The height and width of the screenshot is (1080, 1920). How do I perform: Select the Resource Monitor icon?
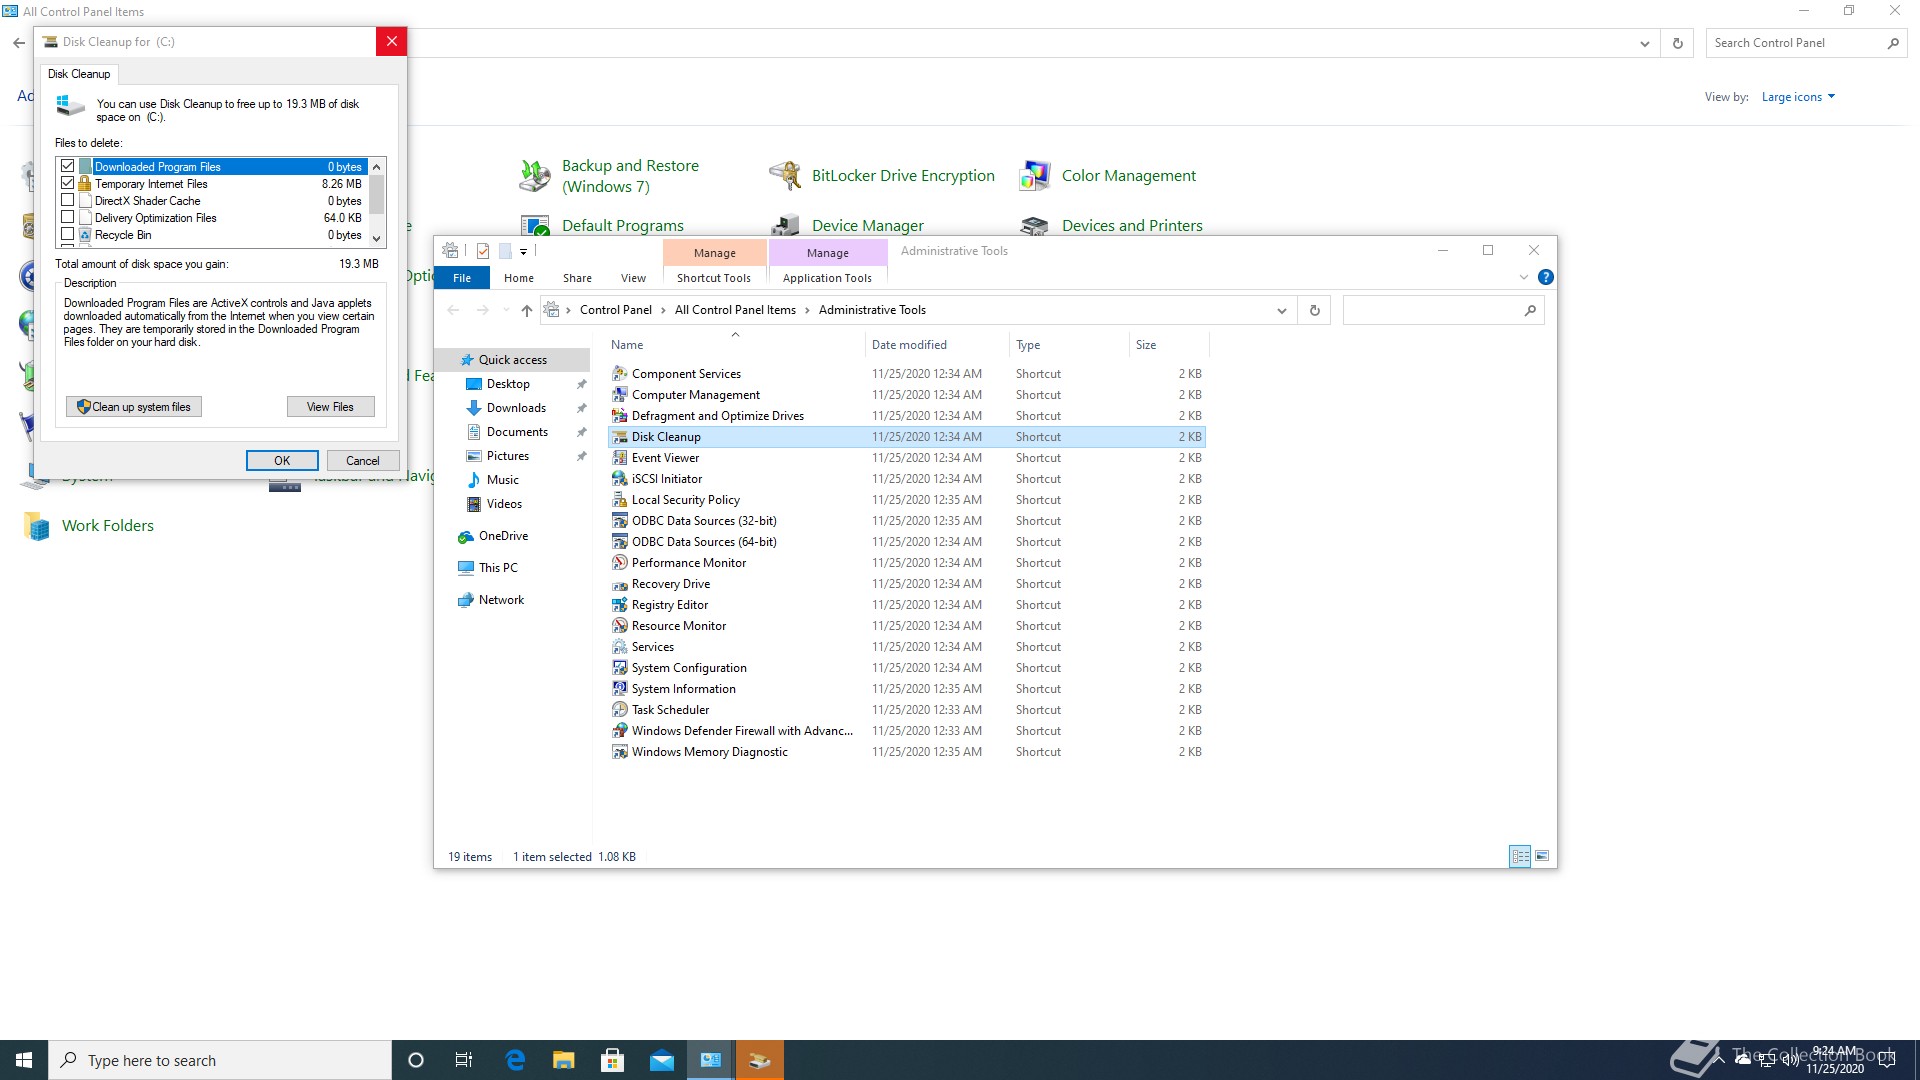click(x=620, y=625)
